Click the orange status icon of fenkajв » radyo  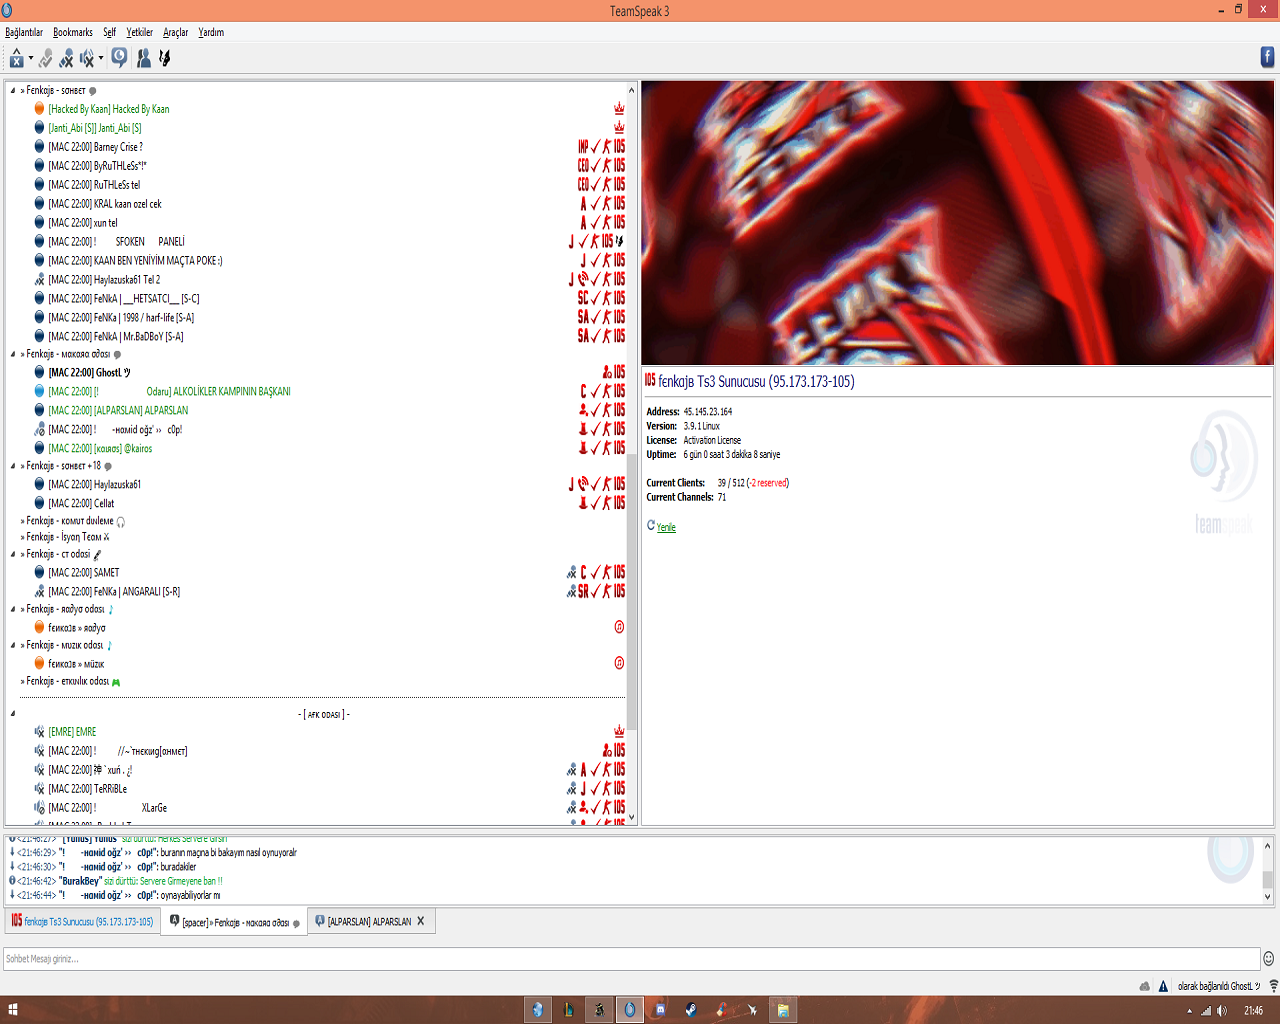pyautogui.click(x=39, y=627)
